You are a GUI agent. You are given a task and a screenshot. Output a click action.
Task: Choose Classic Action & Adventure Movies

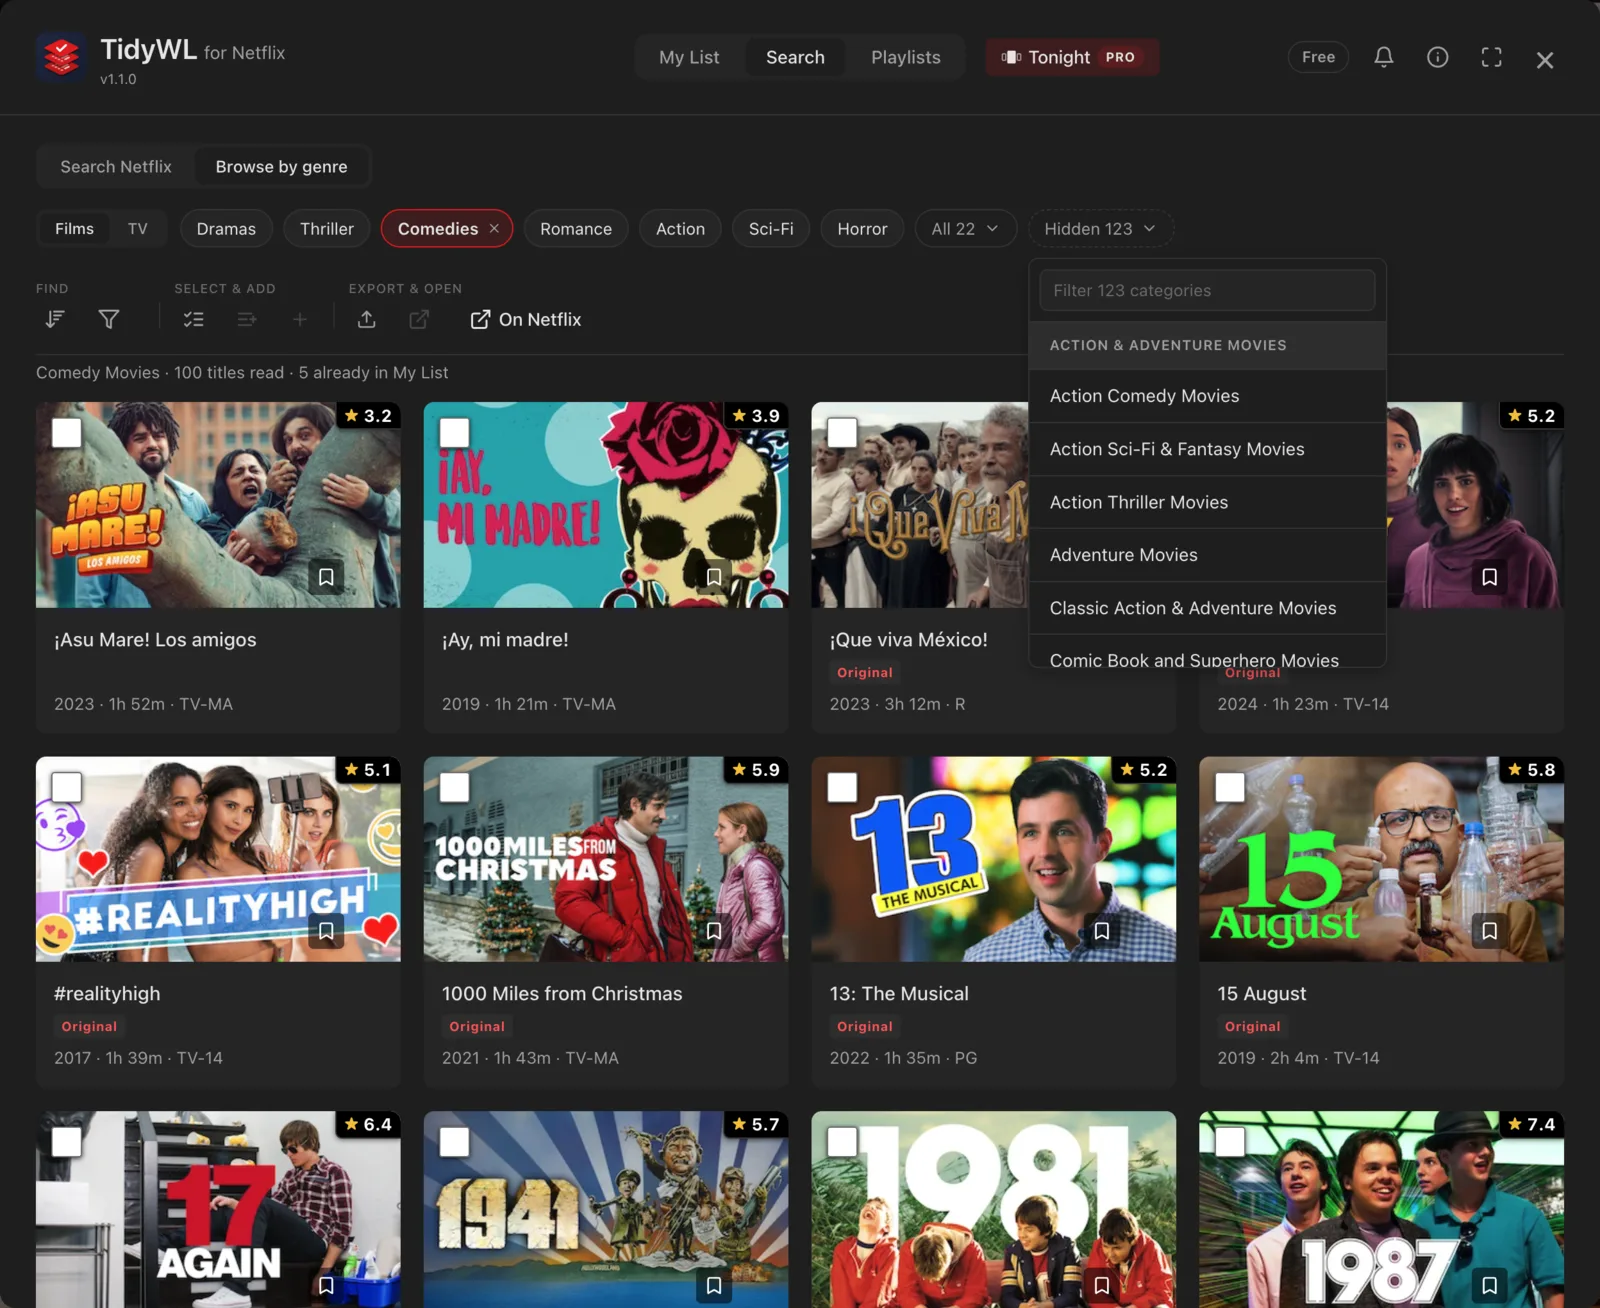tap(1207, 608)
